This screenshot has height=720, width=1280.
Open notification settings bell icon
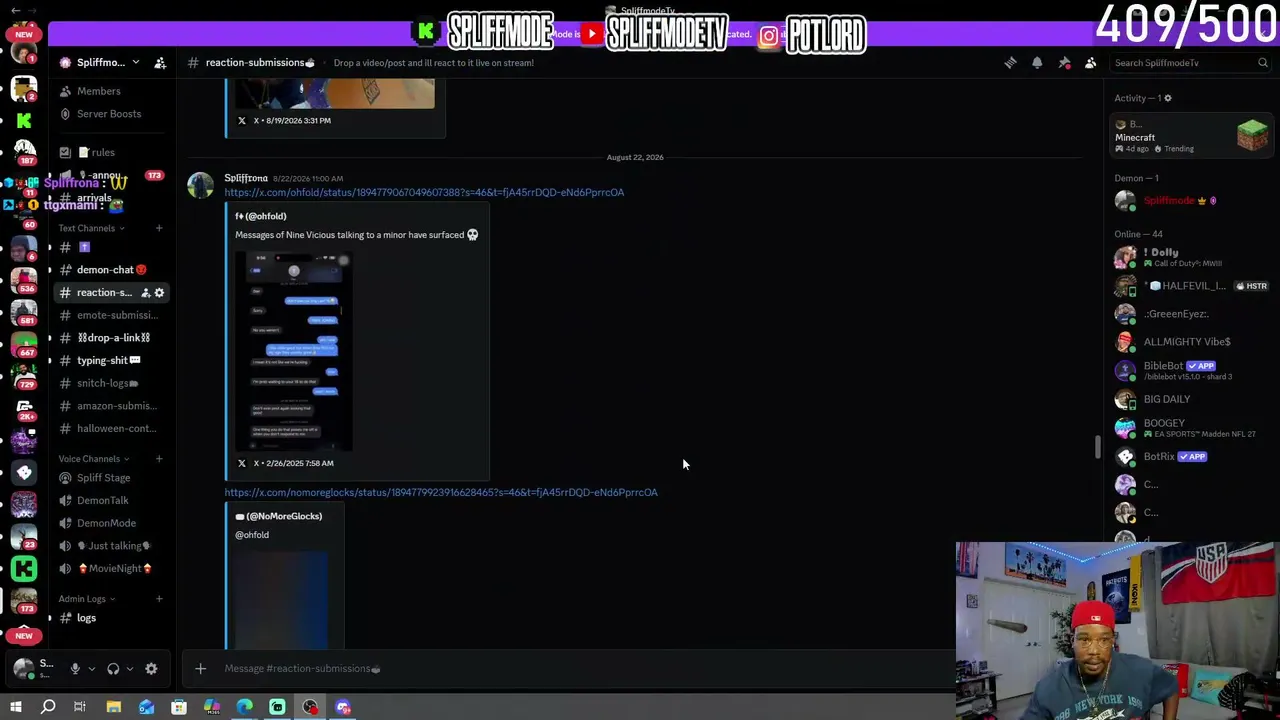(x=1037, y=63)
